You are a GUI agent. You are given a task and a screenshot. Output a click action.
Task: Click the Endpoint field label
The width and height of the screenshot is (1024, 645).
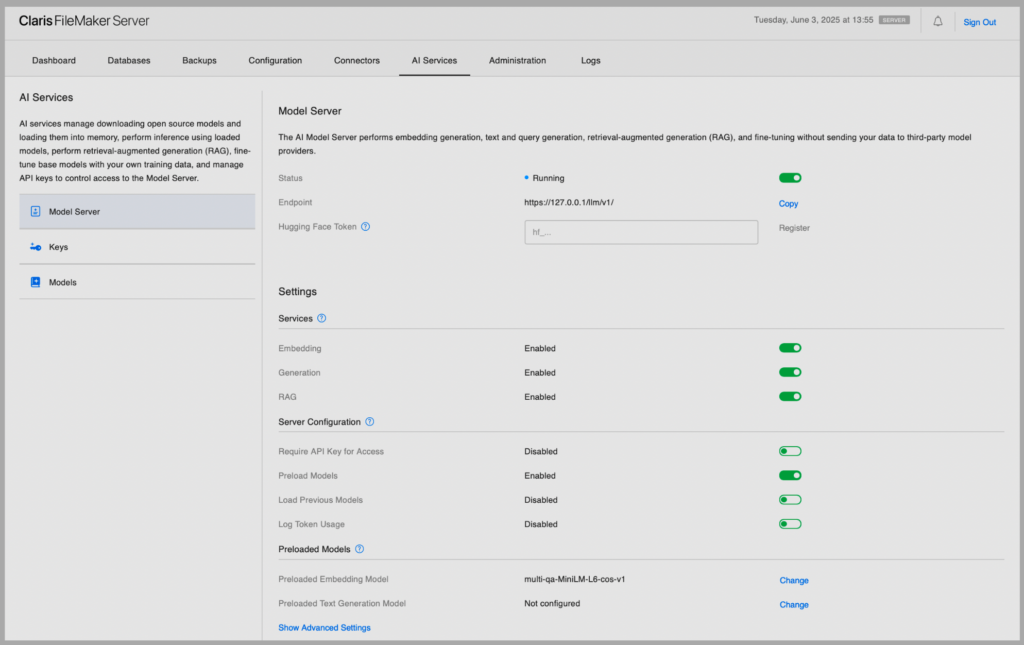pyautogui.click(x=295, y=202)
